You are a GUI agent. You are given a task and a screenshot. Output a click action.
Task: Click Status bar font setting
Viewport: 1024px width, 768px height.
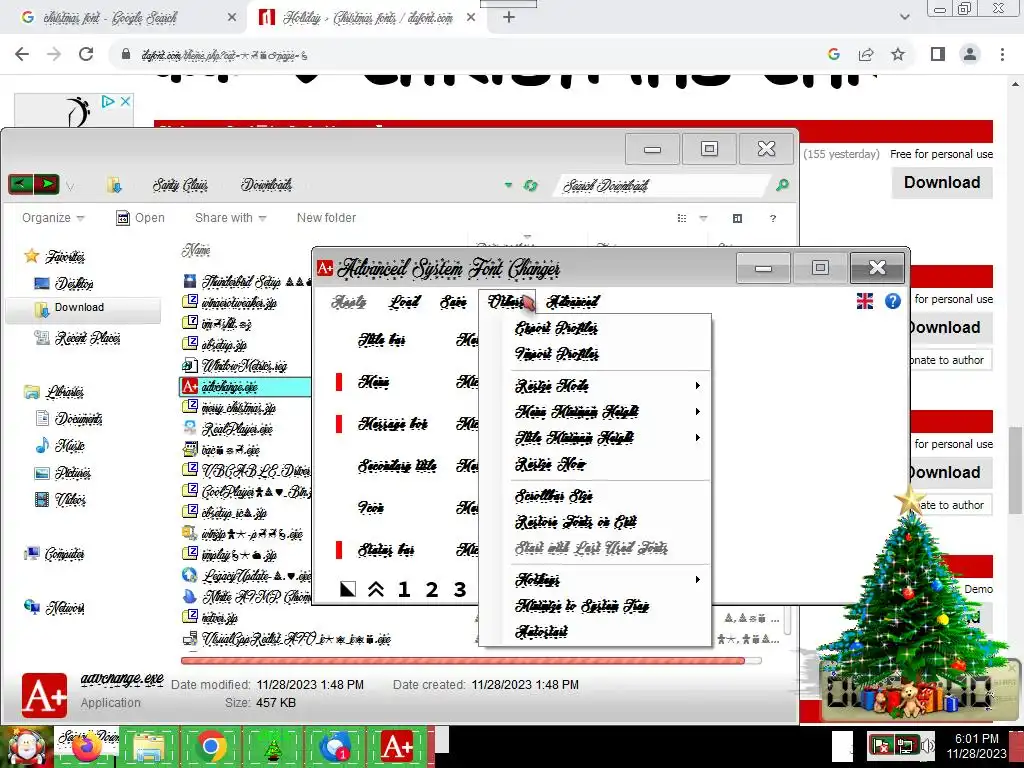385,550
